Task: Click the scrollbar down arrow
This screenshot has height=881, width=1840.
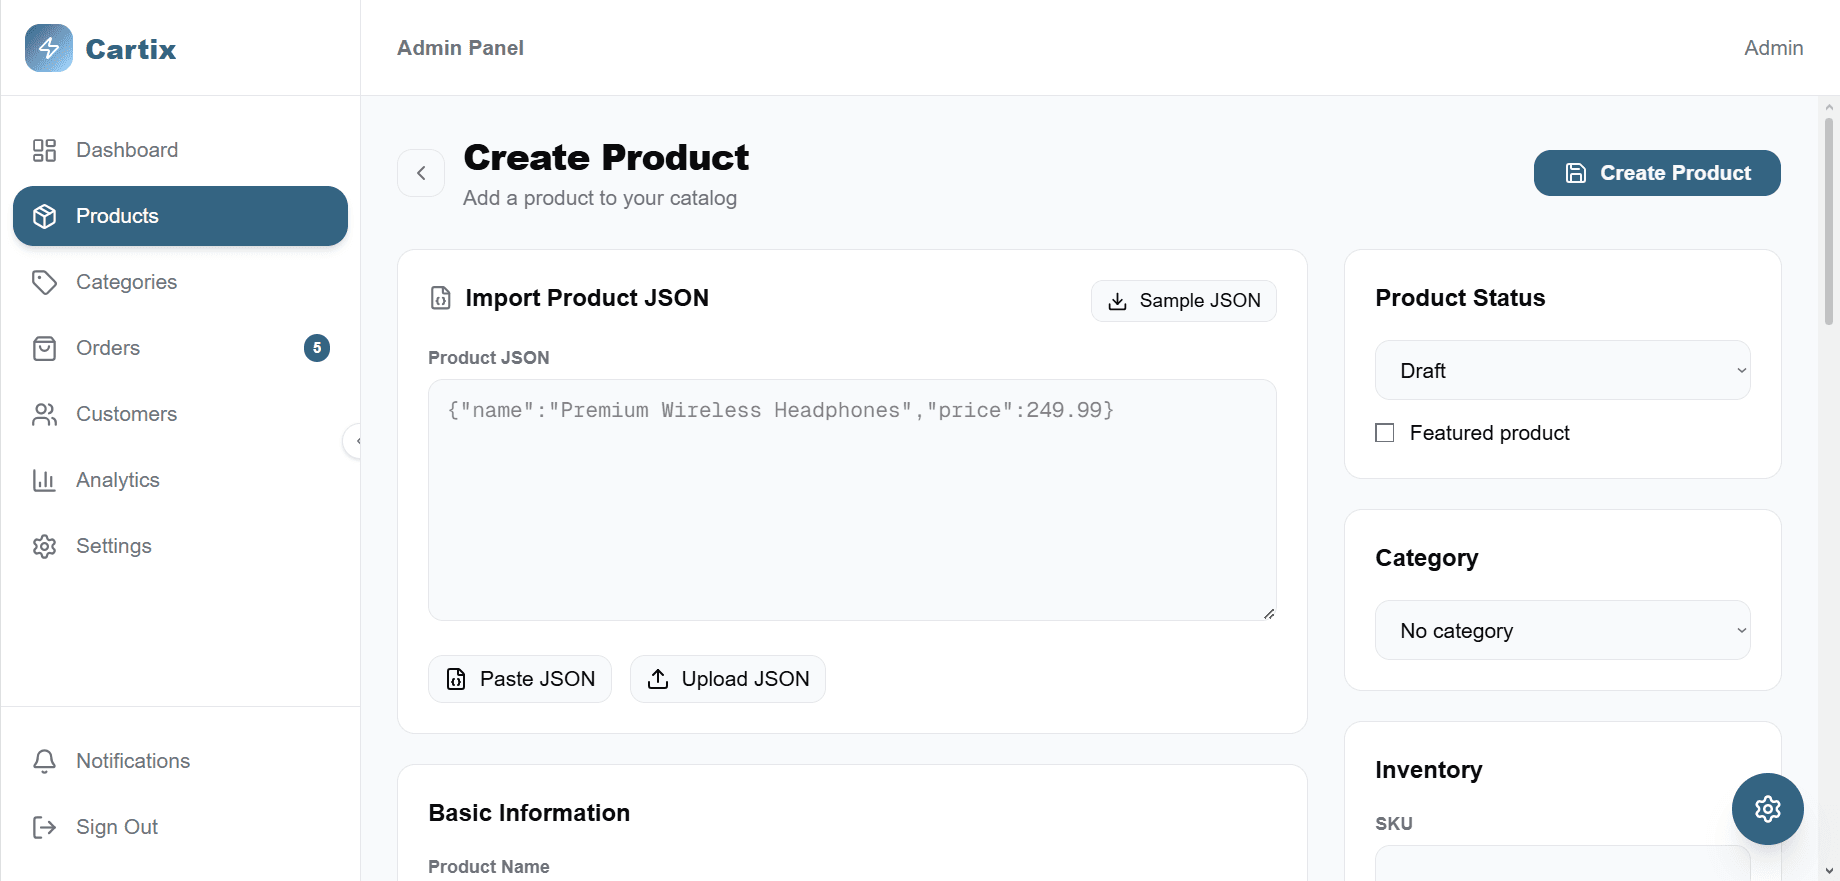Action: tap(1829, 871)
